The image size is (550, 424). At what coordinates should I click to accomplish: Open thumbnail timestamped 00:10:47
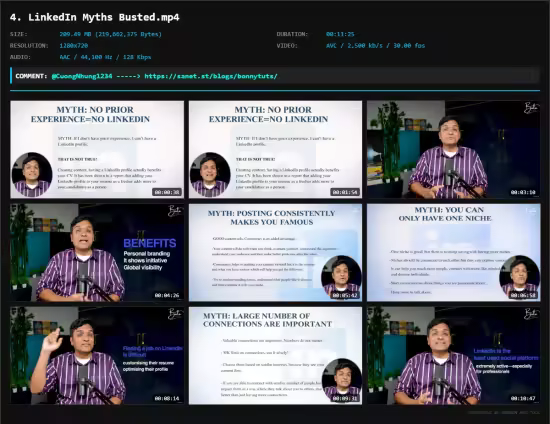click(454, 356)
